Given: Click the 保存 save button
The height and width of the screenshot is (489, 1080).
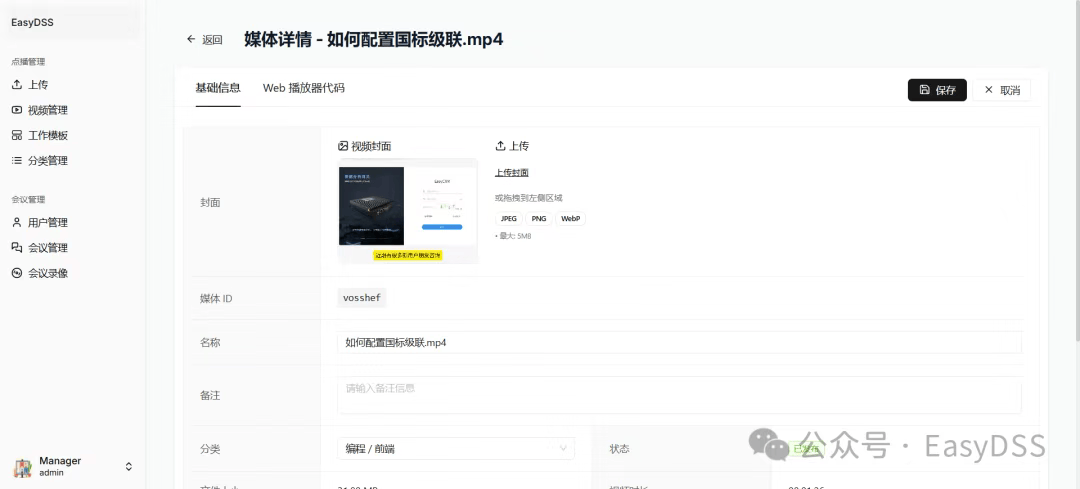Looking at the screenshot, I should pos(937,90).
